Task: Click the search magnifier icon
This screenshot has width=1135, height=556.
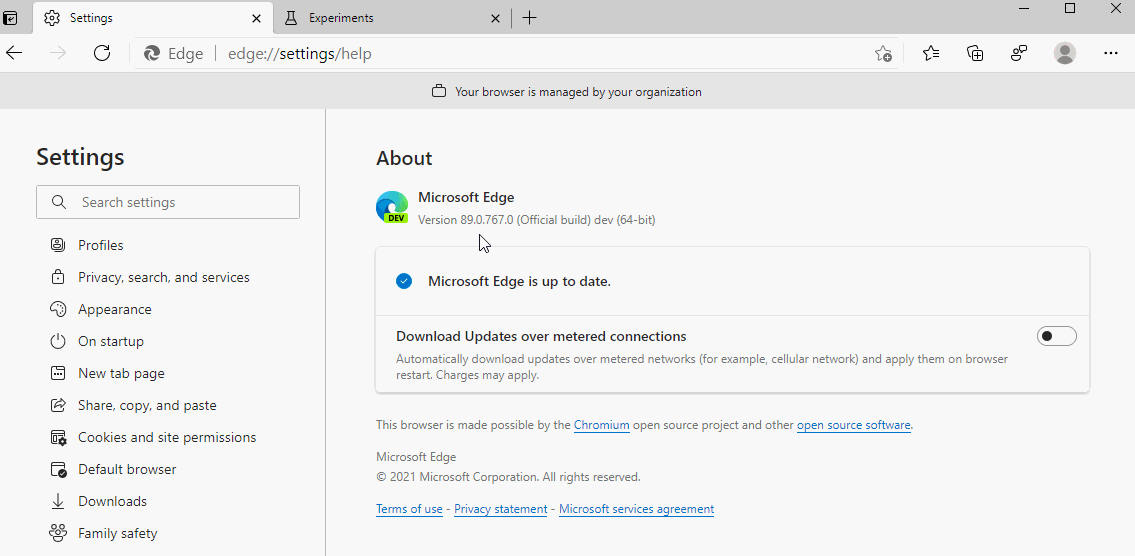Action: point(59,202)
